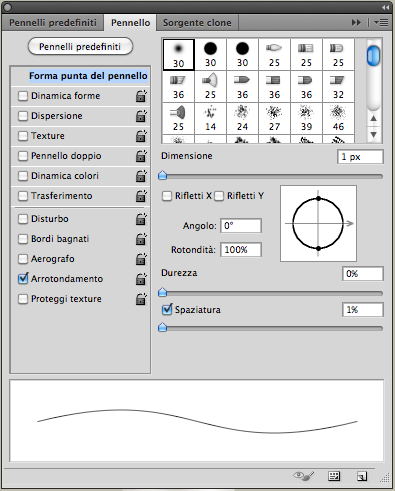Click brush list scroll down arrow
Image resolution: width=395 pixels, height=491 pixels.
(374, 135)
